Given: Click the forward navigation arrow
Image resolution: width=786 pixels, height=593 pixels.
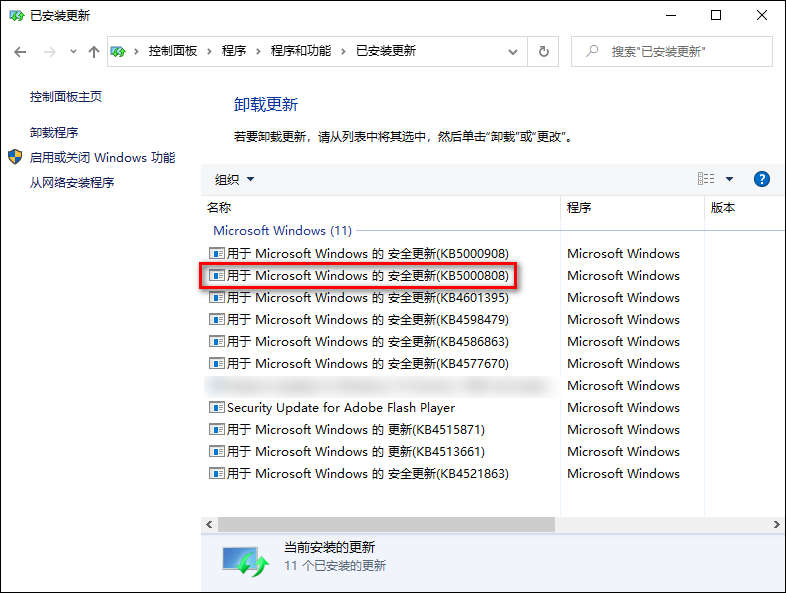Looking at the screenshot, I should point(49,52).
